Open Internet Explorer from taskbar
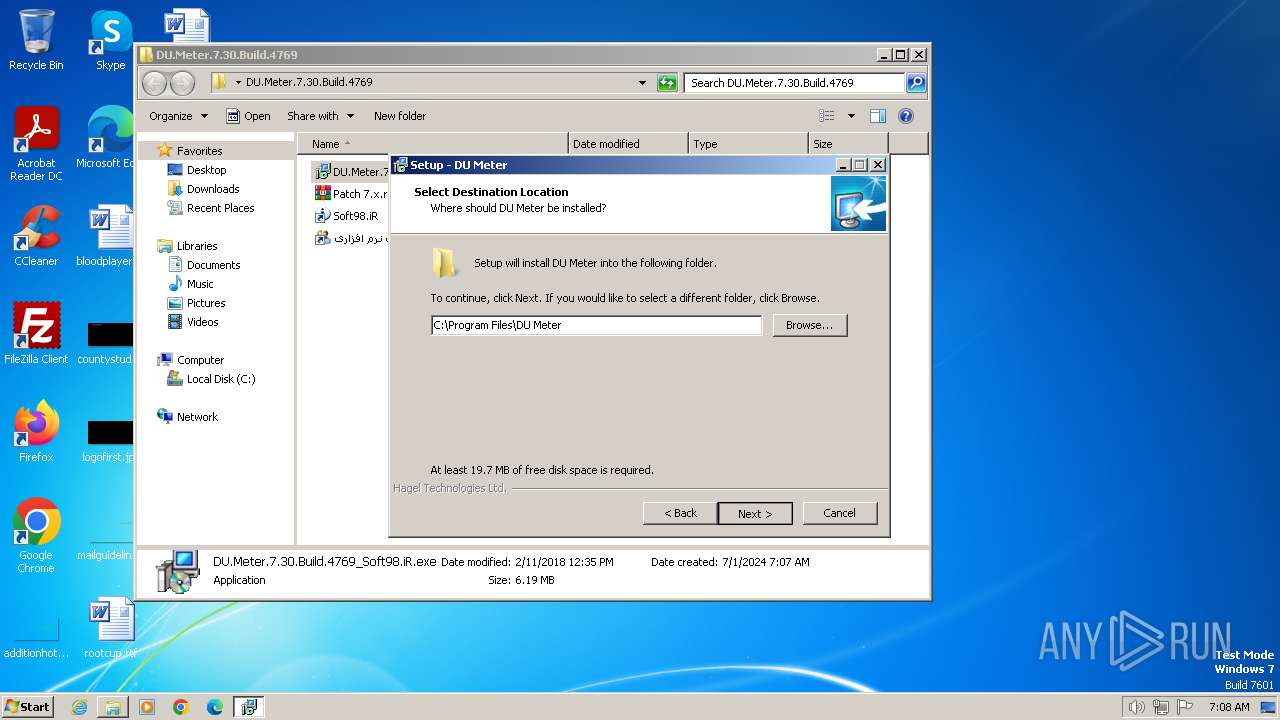 [79, 707]
